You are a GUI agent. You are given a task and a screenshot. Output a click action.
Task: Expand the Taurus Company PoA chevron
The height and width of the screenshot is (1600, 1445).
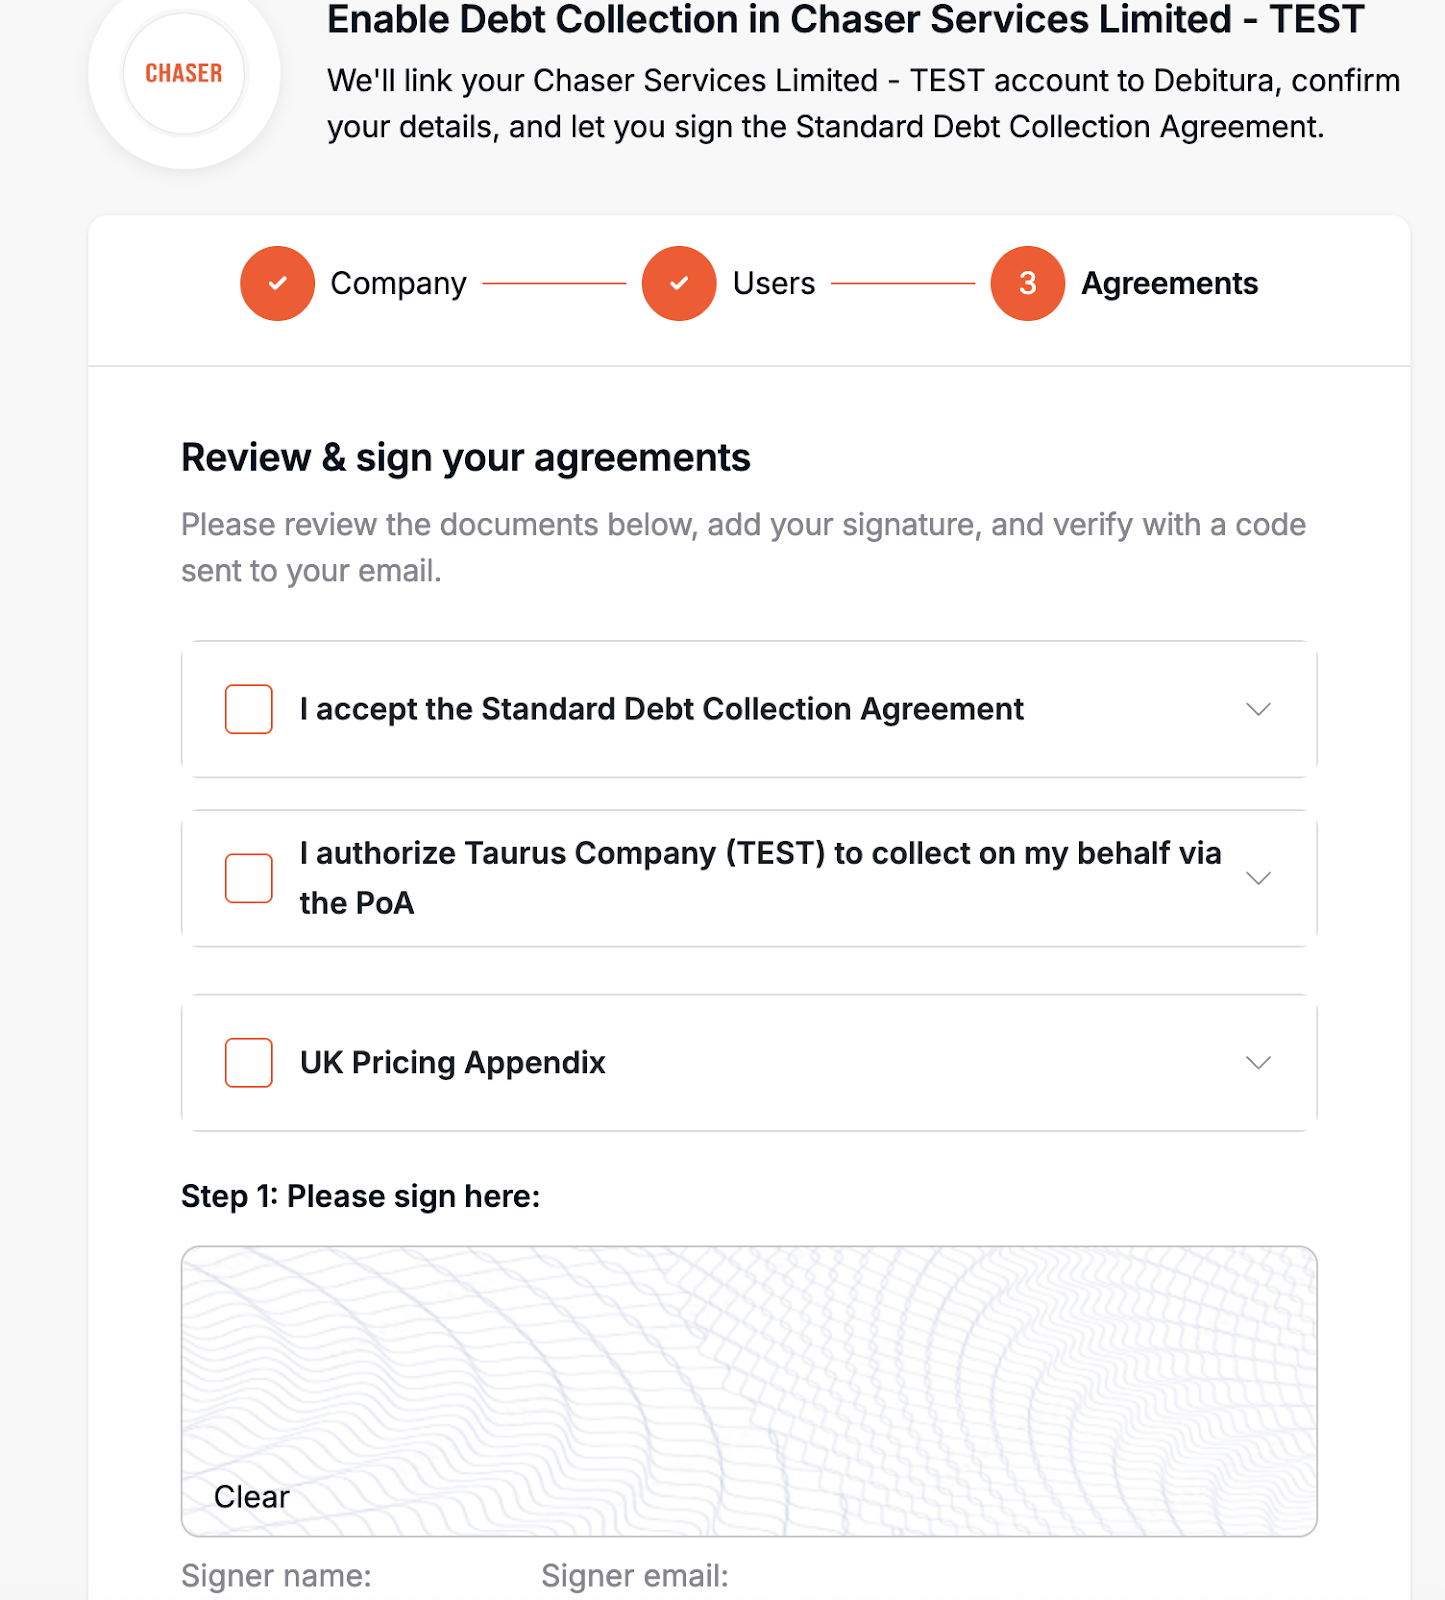[x=1258, y=878]
